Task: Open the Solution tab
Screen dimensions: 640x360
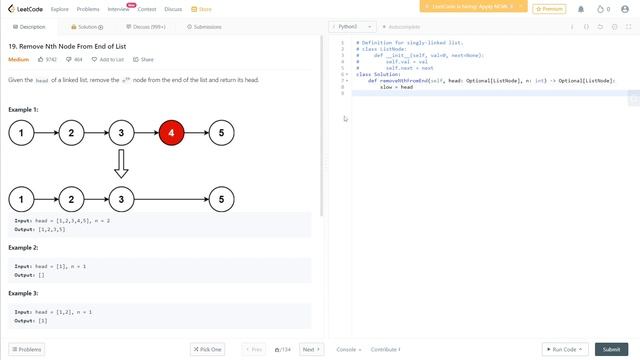Action: 87,27
